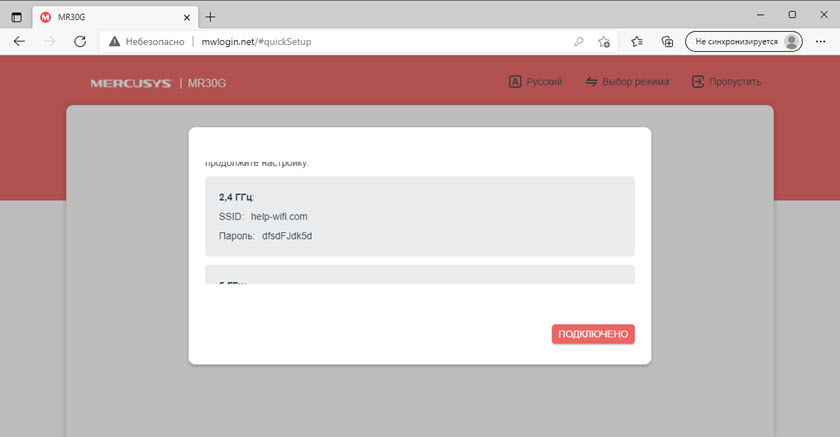Open the saved passwords key icon

579,41
